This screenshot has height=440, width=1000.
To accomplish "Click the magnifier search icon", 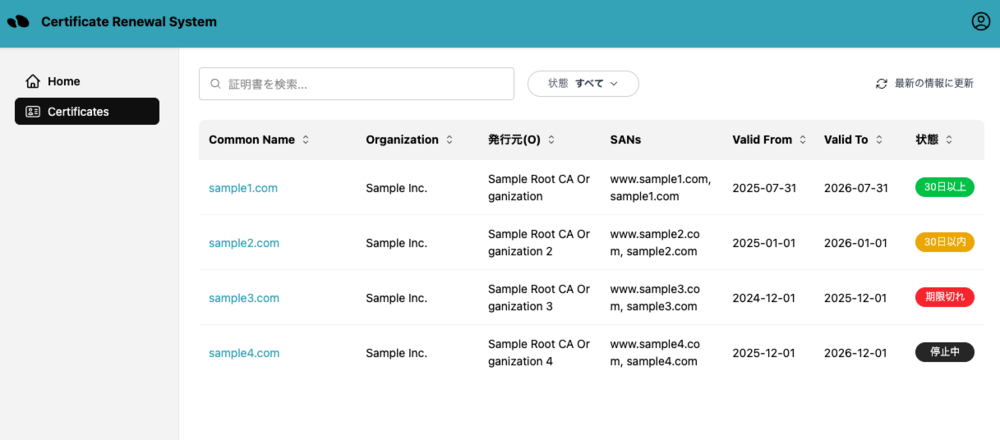I will coord(215,84).
